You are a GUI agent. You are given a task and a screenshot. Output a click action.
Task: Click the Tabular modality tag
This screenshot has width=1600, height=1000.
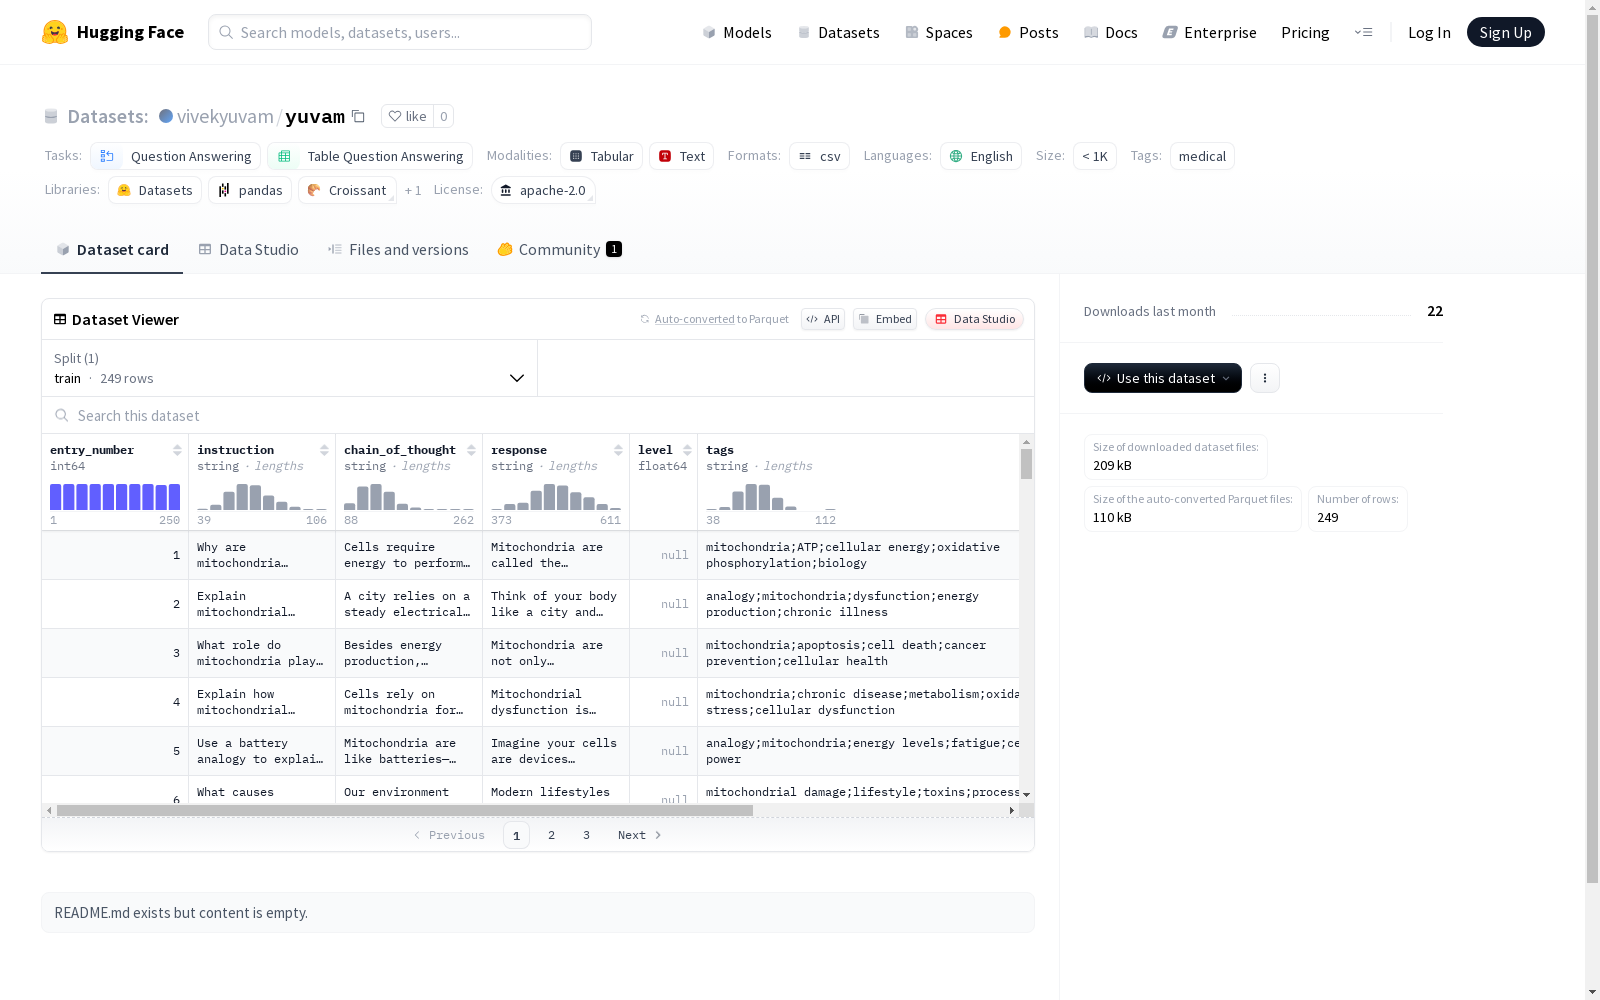[601, 156]
